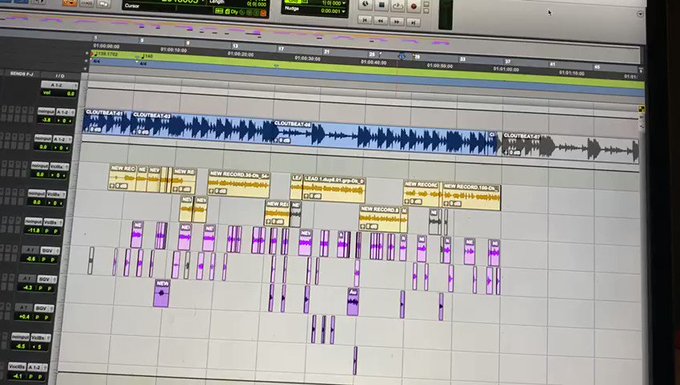Click the Dly delay compensation indicator

click(x=235, y=12)
